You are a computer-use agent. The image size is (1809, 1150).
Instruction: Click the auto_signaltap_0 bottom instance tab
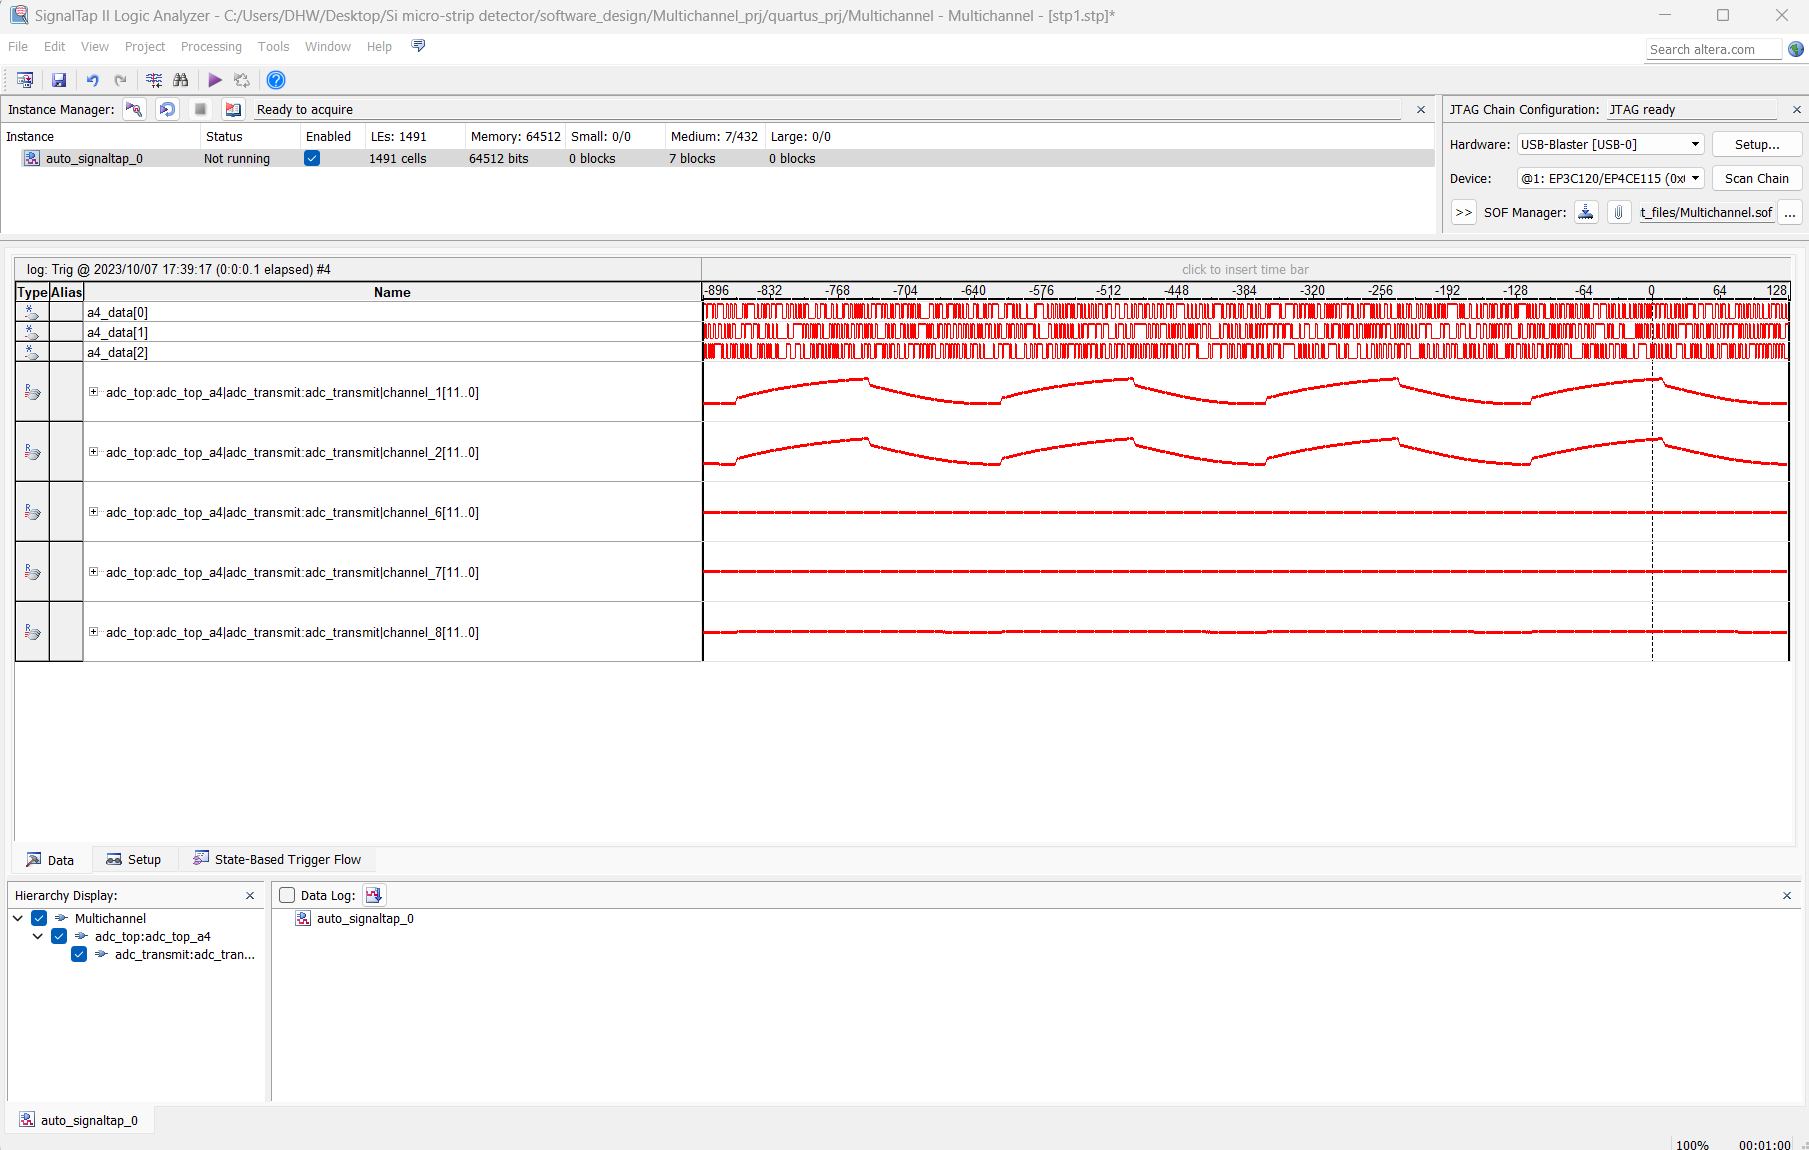coord(80,1120)
